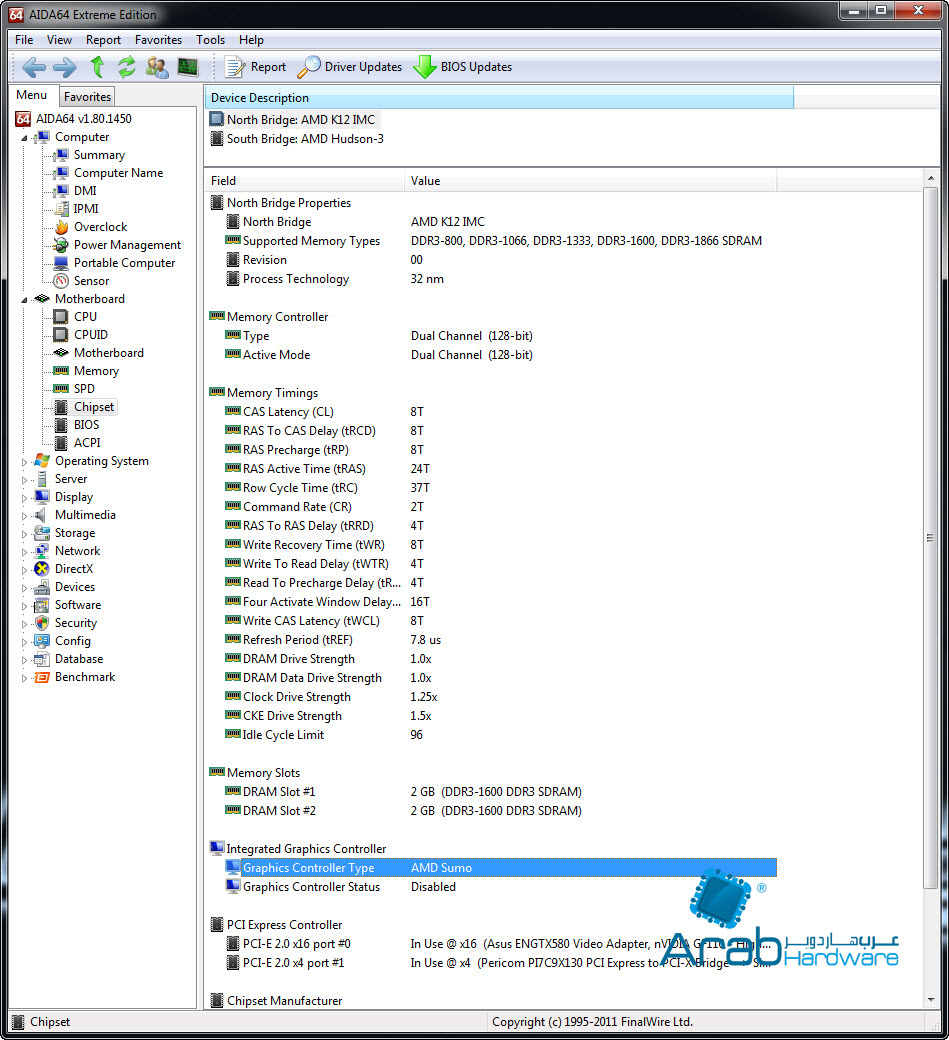This screenshot has width=949, height=1040.
Task: Collapse the Motherboard tree node
Action: point(26,299)
